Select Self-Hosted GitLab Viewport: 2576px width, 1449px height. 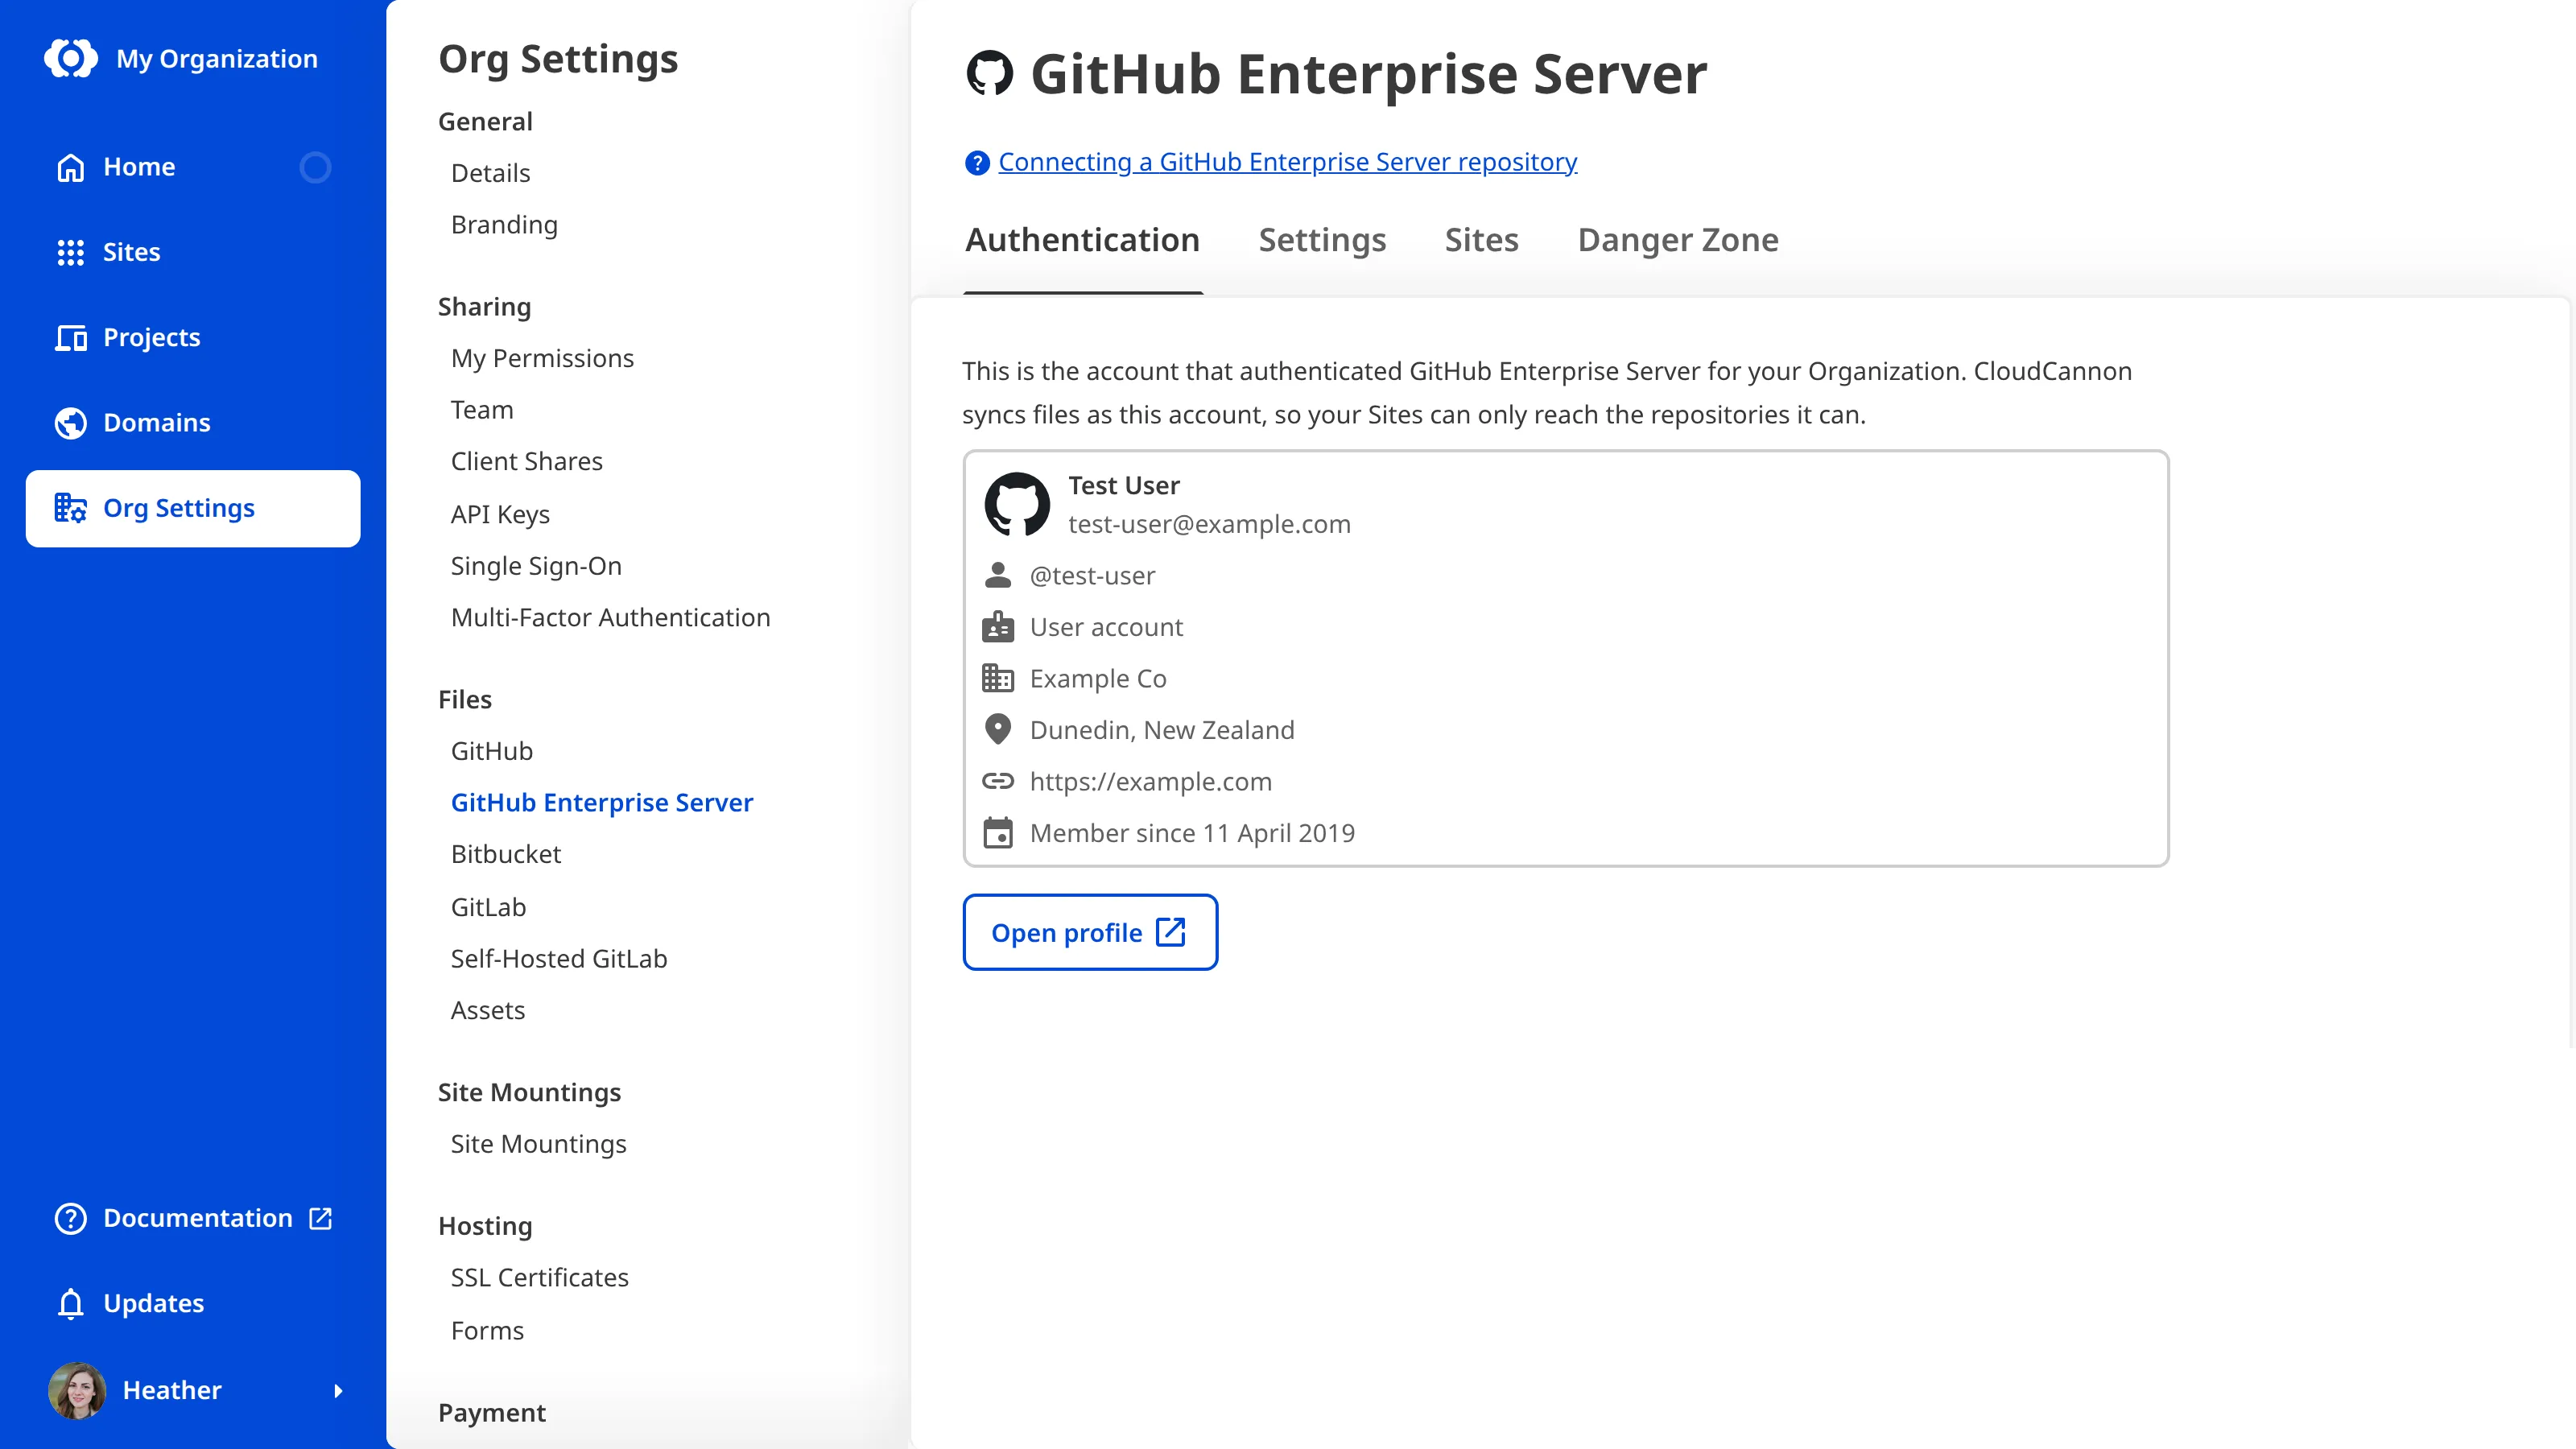click(559, 959)
